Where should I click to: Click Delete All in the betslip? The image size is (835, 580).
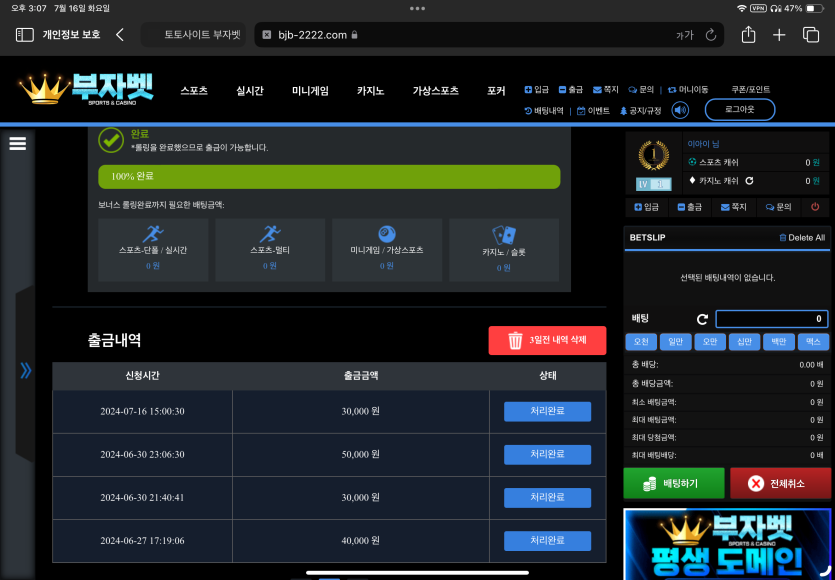[x=802, y=237]
